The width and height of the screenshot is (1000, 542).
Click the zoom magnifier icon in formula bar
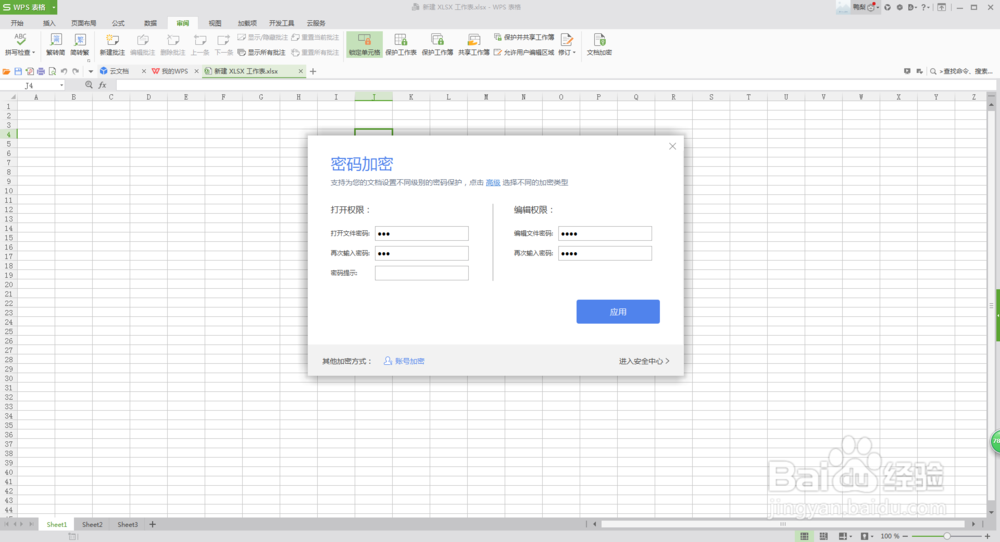(x=89, y=85)
